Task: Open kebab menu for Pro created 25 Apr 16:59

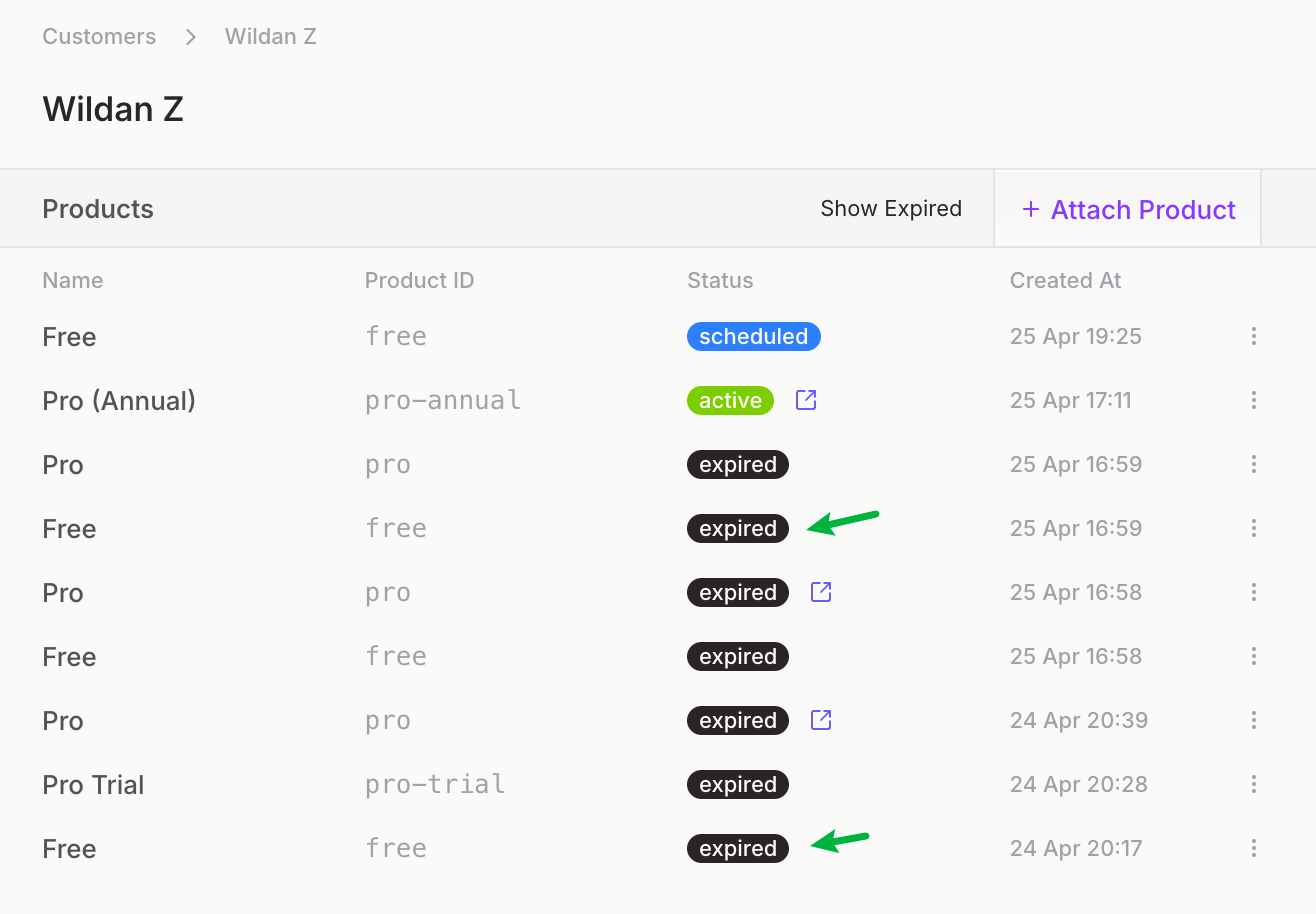Action: [1253, 465]
